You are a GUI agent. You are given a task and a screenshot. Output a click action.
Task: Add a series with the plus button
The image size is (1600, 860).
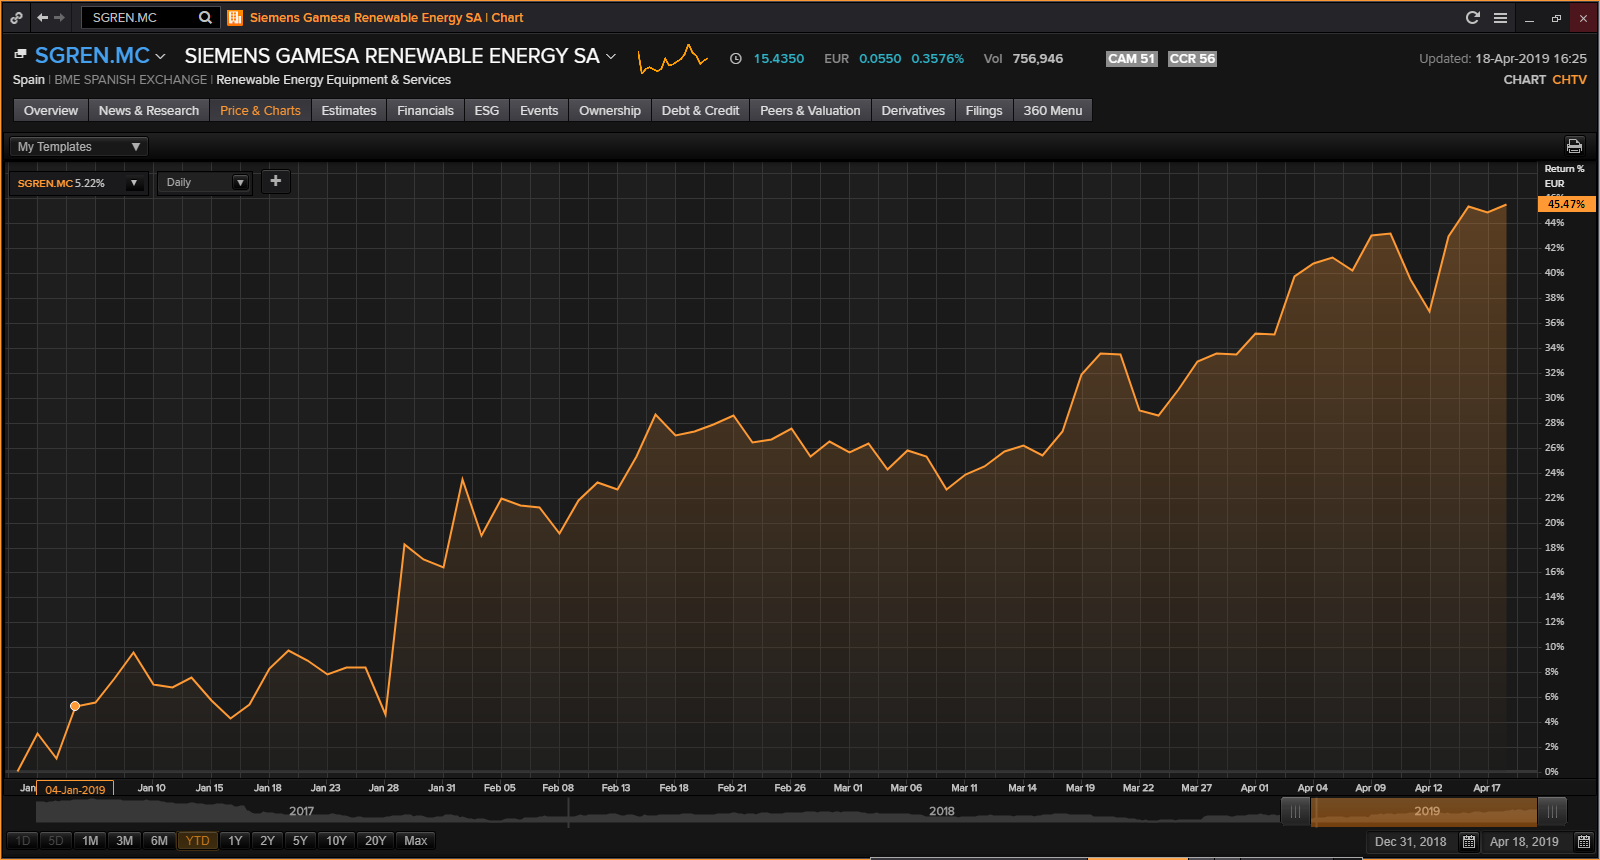[x=276, y=181]
